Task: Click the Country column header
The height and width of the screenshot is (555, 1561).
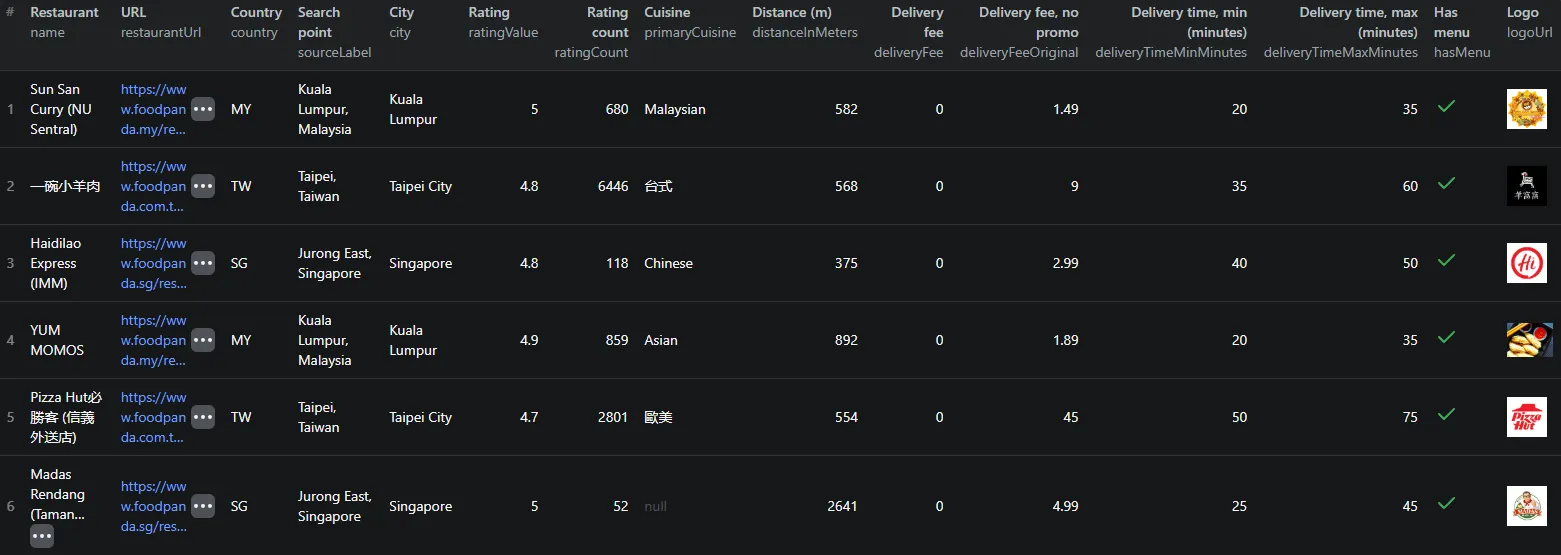Action: coord(256,22)
